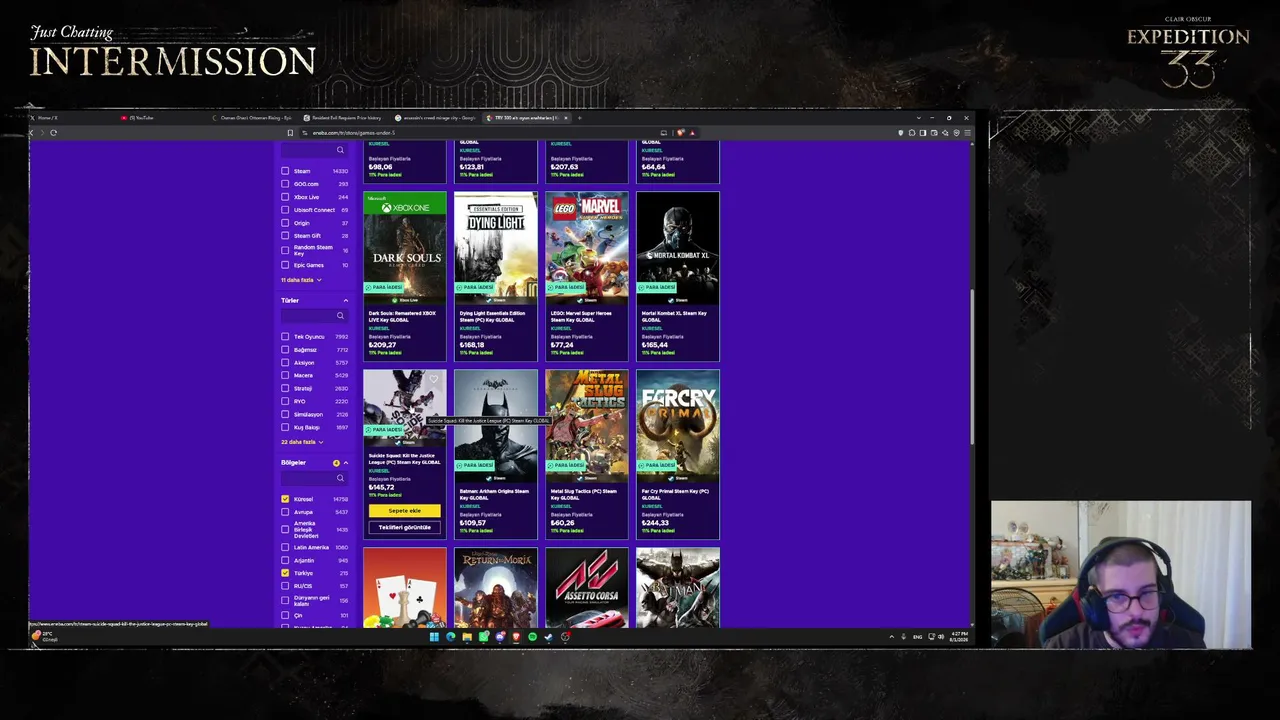Click the Türler filter search field

pyautogui.click(x=314, y=316)
